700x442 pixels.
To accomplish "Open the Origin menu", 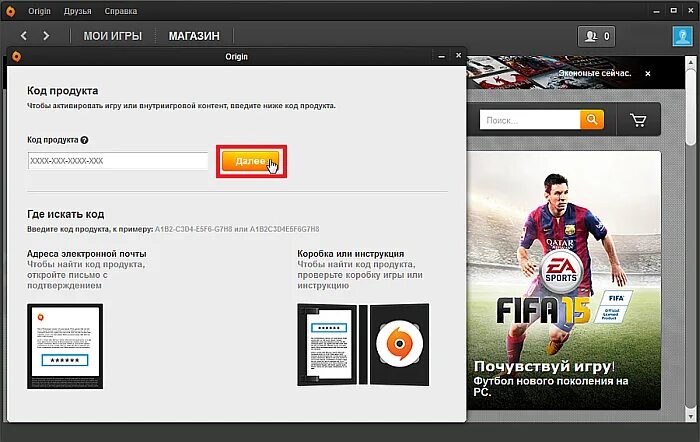I will click(39, 11).
